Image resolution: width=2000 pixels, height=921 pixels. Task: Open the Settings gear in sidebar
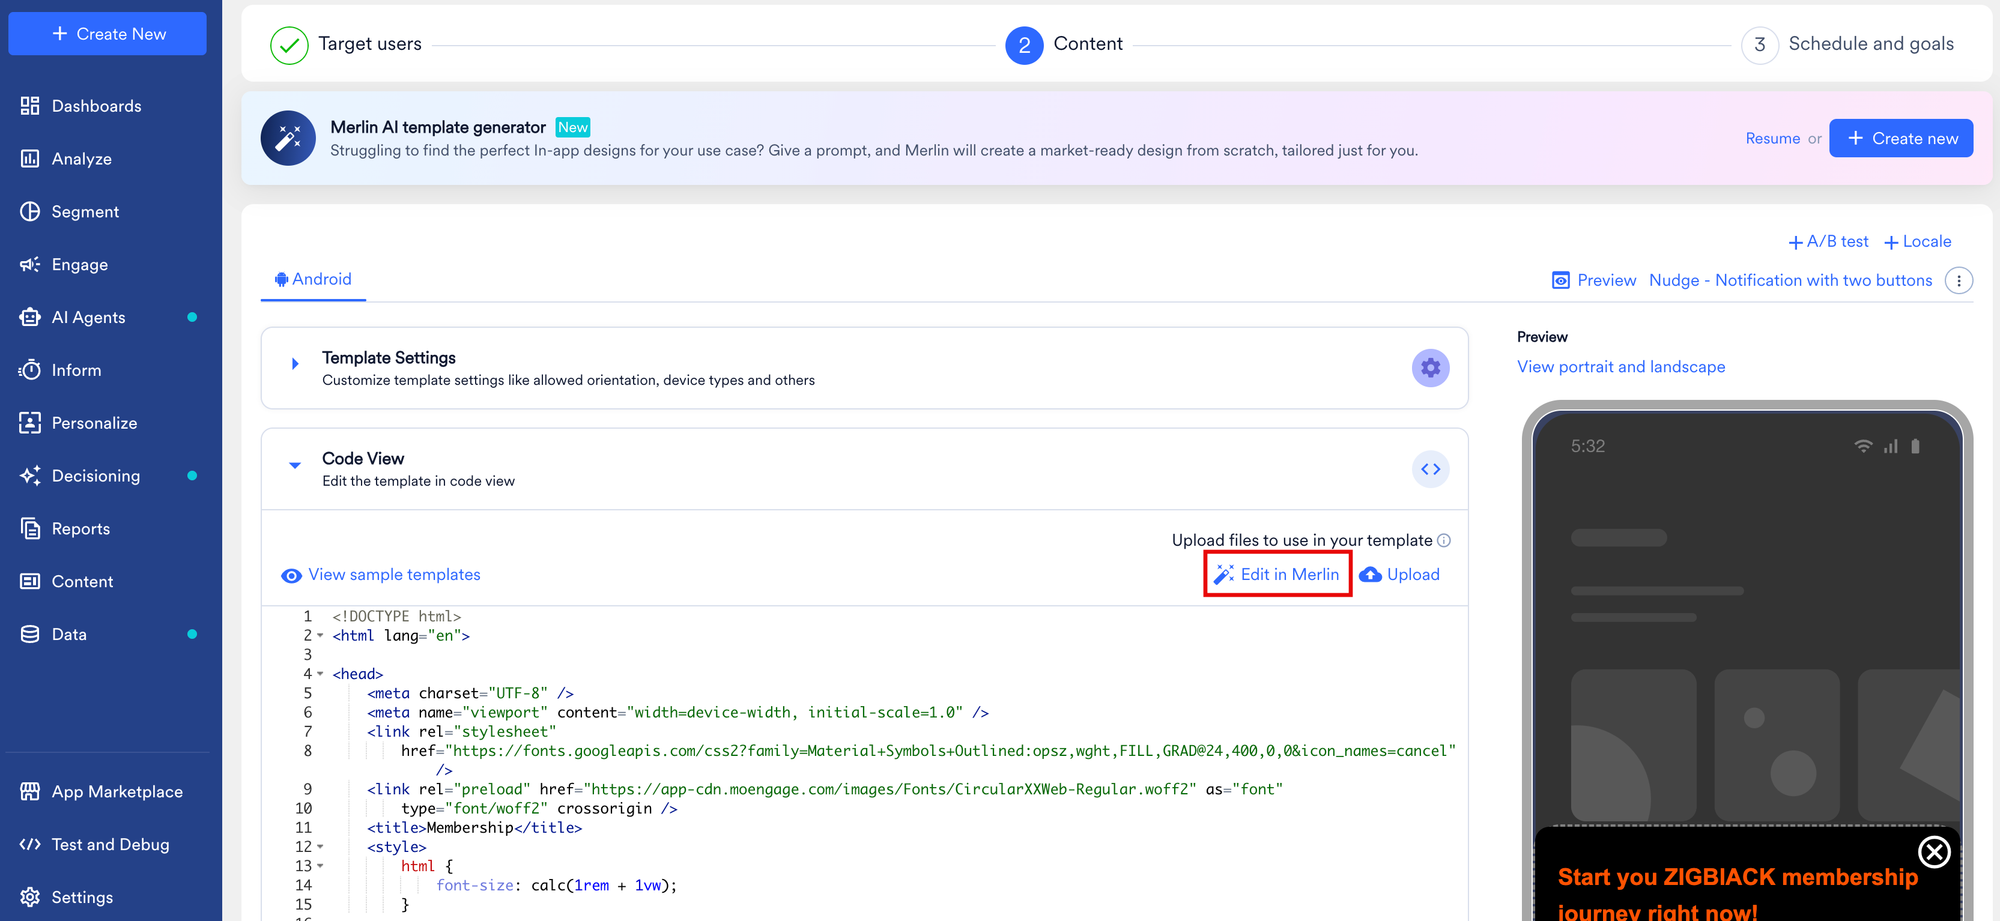click(30, 898)
